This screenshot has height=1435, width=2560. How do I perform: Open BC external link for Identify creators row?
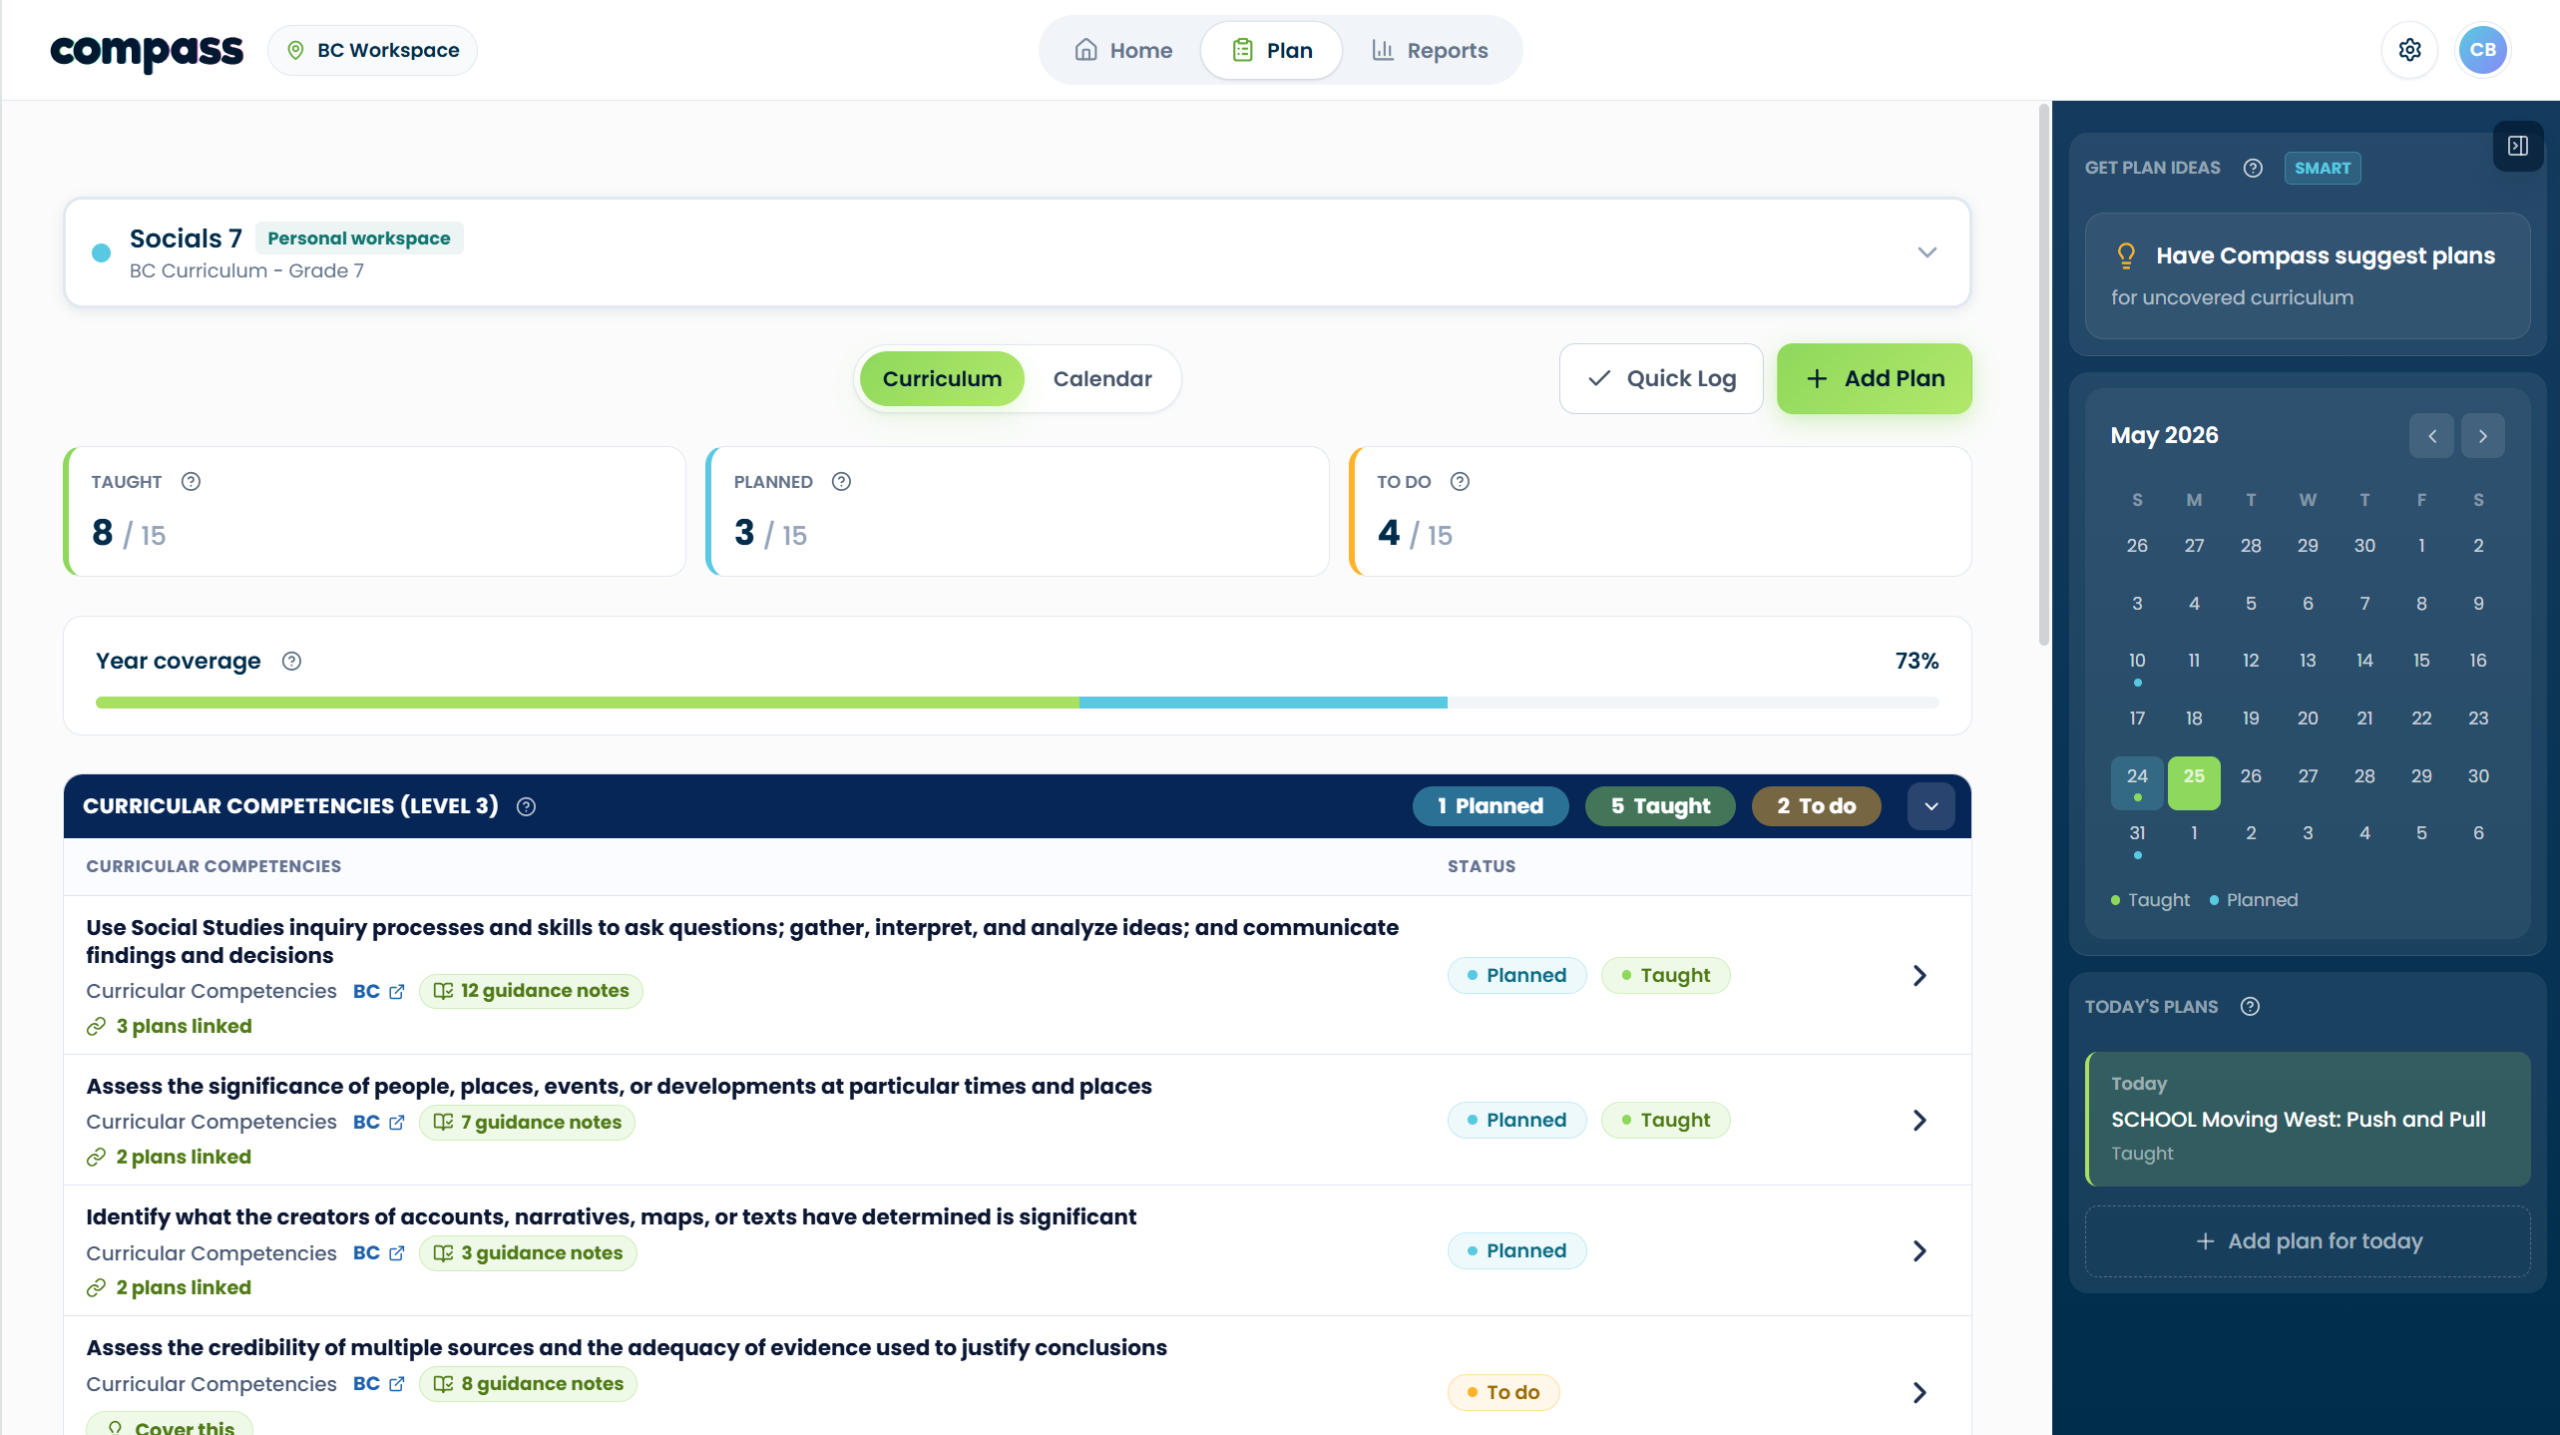(x=379, y=1253)
